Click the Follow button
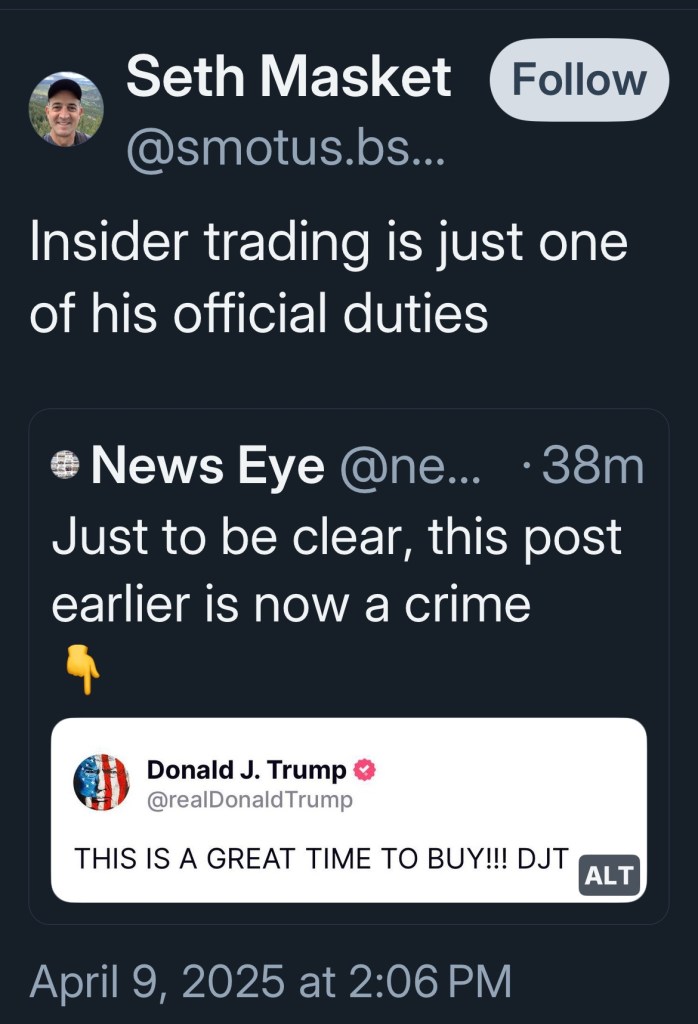The height and width of the screenshot is (1024, 698). [x=579, y=80]
